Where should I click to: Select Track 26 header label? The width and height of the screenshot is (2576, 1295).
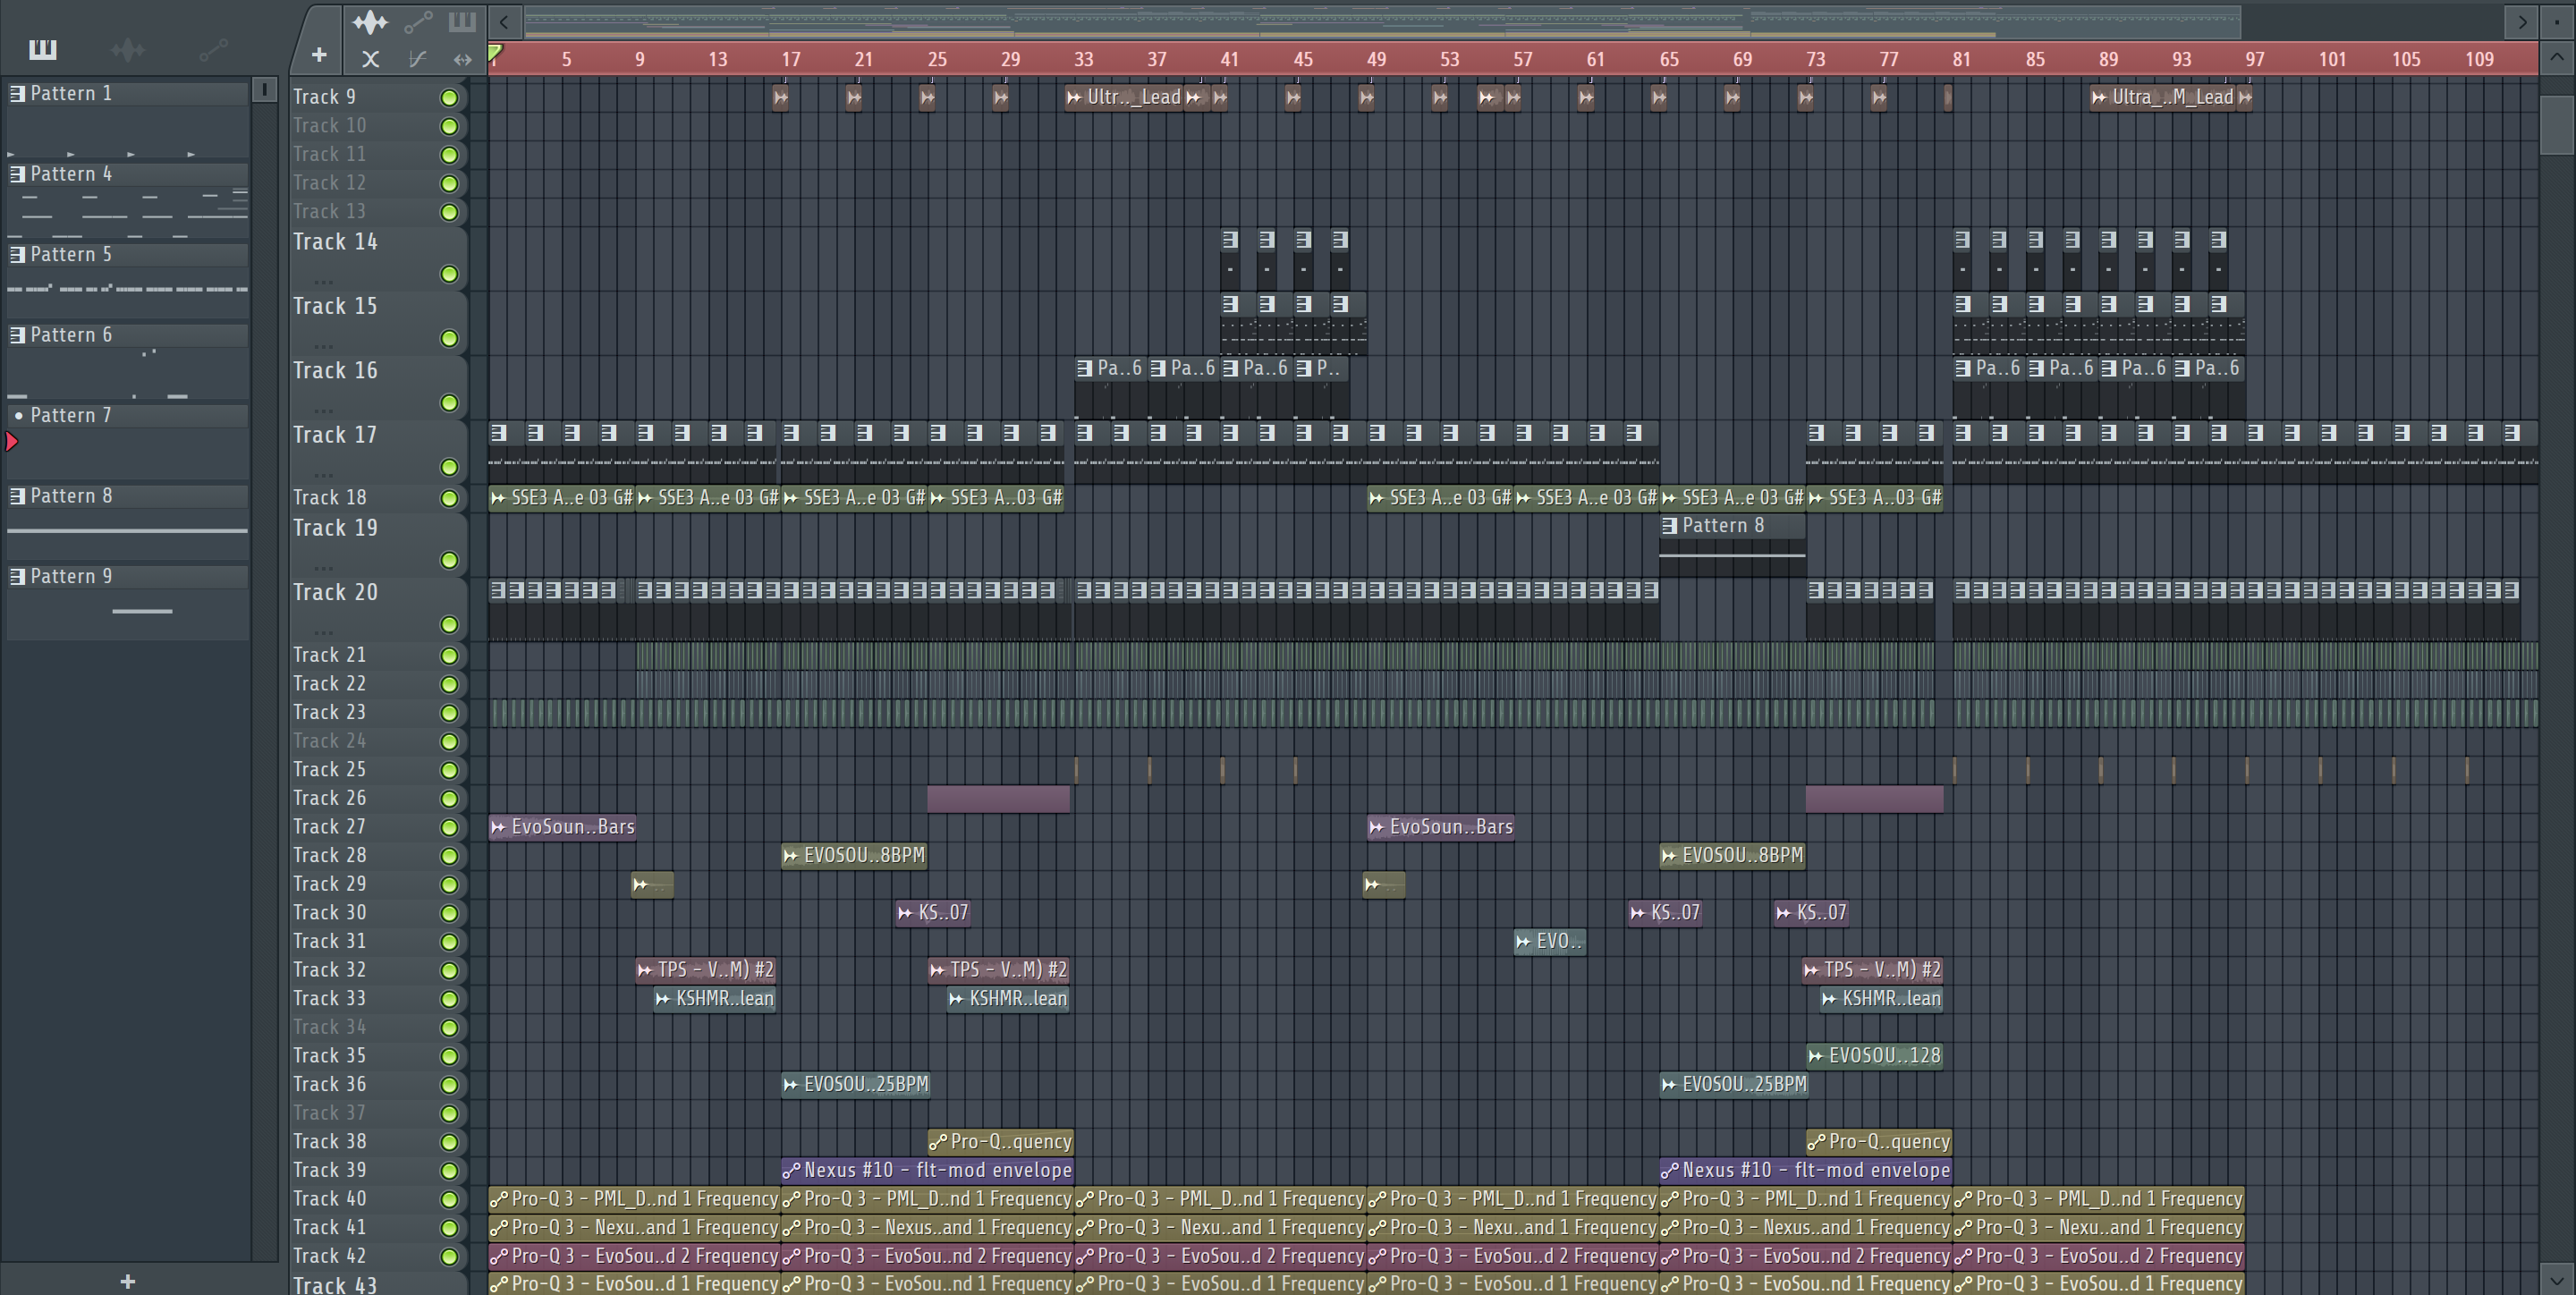[329, 798]
